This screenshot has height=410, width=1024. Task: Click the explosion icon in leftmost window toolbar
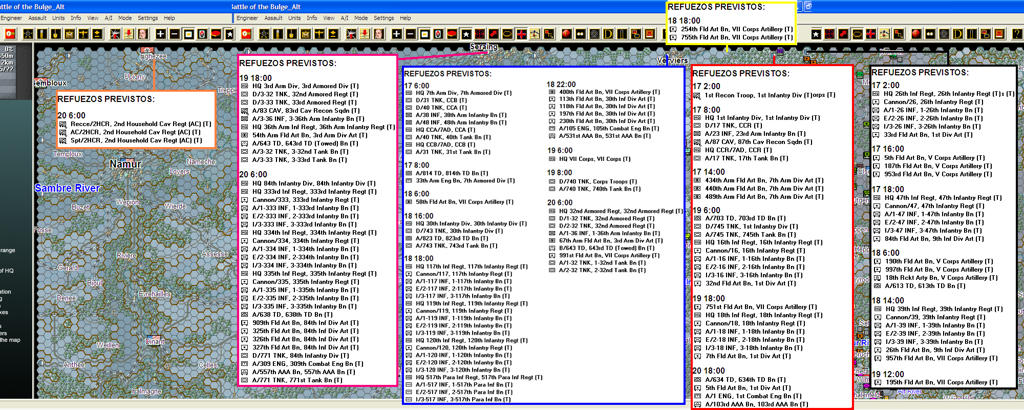[x=115, y=33]
